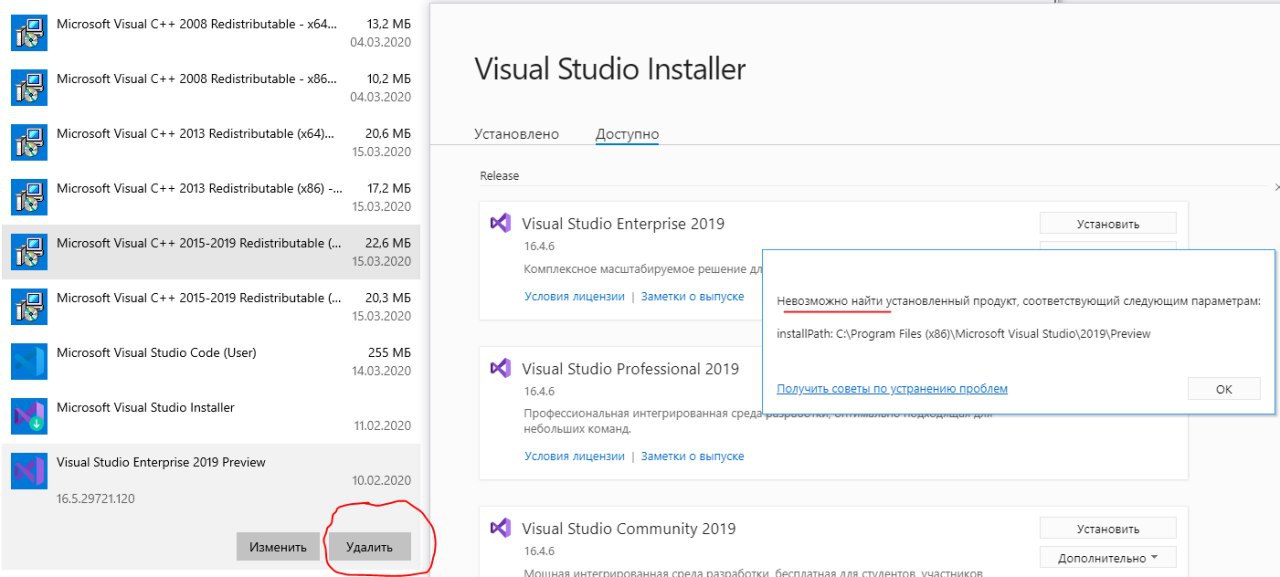Click the date 10.02.2020
This screenshot has width=1280, height=577.
[x=381, y=480]
